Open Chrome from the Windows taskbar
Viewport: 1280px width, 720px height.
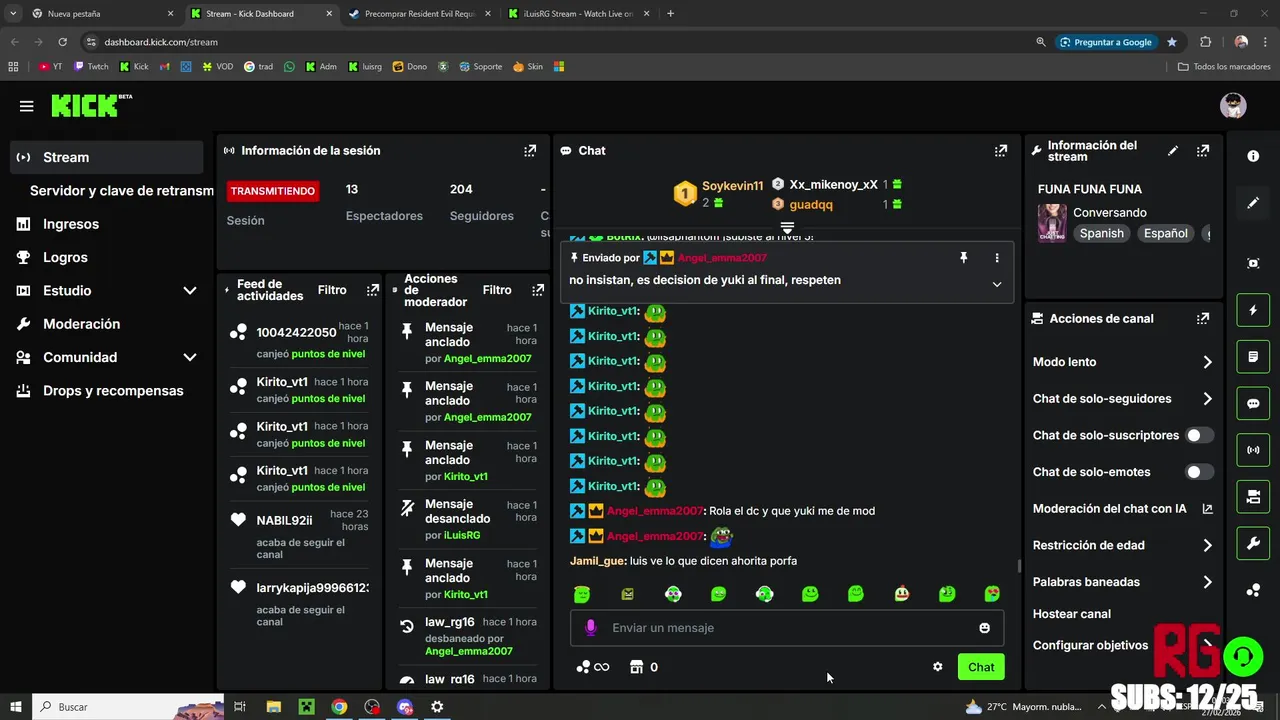339,707
